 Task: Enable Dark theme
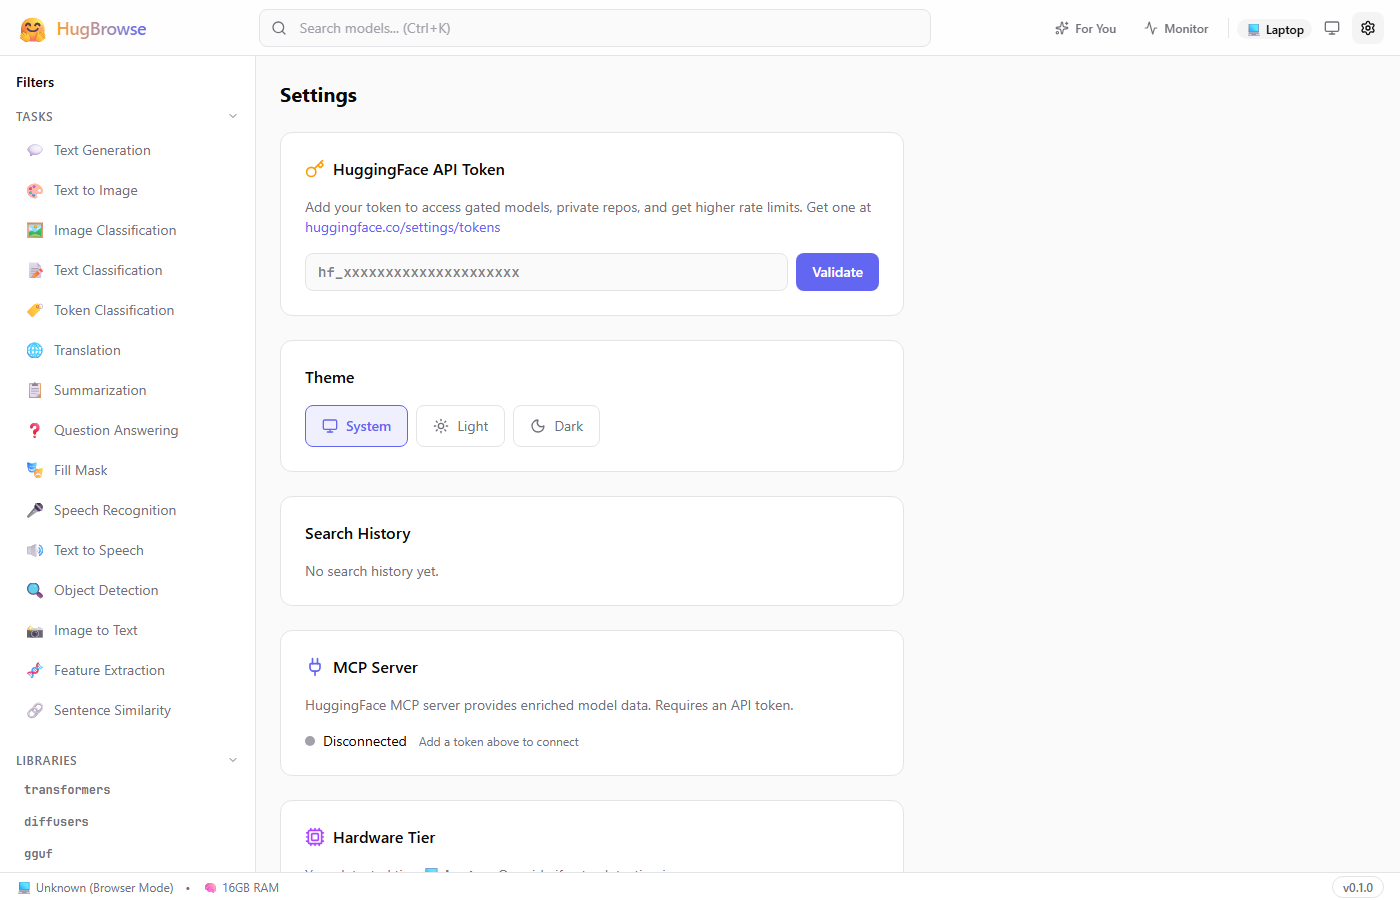click(556, 425)
